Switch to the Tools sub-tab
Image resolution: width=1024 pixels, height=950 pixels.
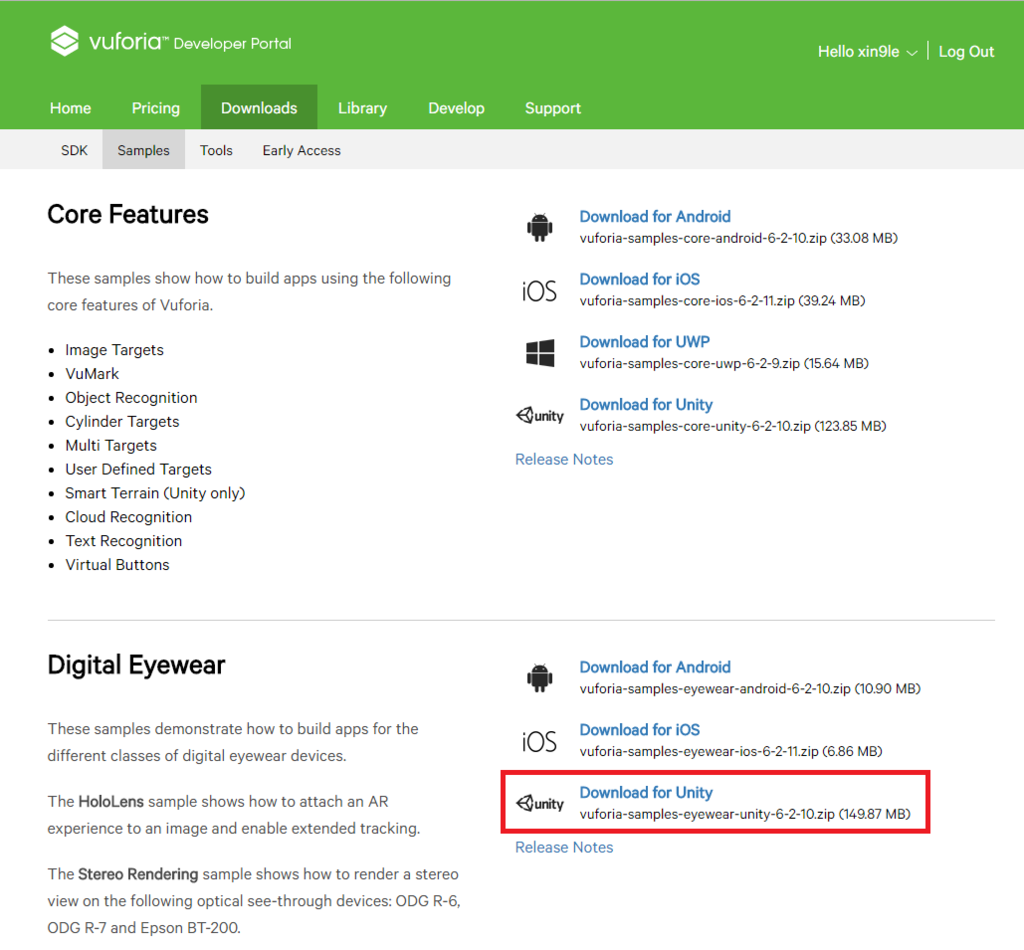(216, 150)
